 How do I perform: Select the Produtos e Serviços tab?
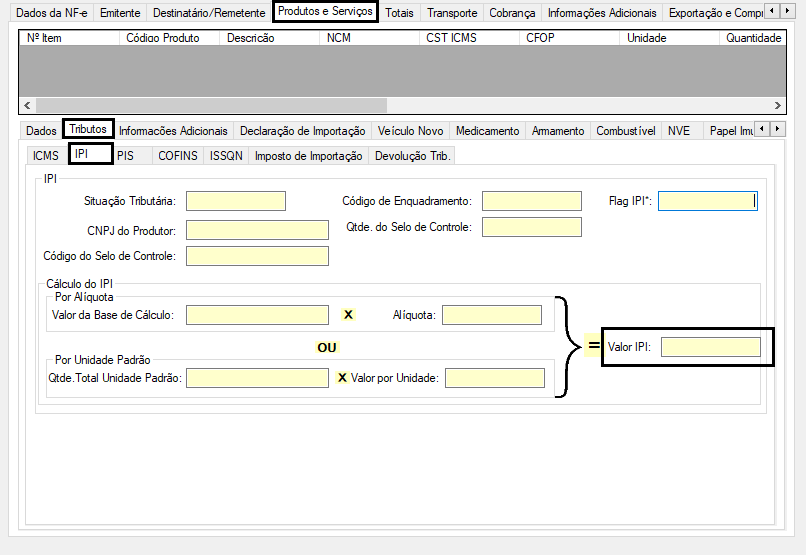(x=325, y=11)
